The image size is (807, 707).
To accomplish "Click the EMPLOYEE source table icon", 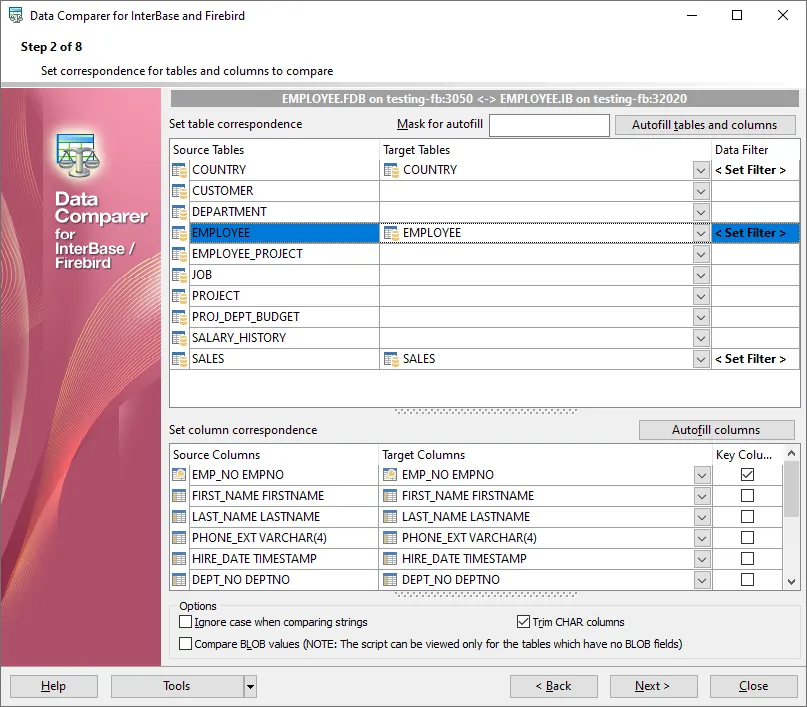I will pyautogui.click(x=180, y=233).
